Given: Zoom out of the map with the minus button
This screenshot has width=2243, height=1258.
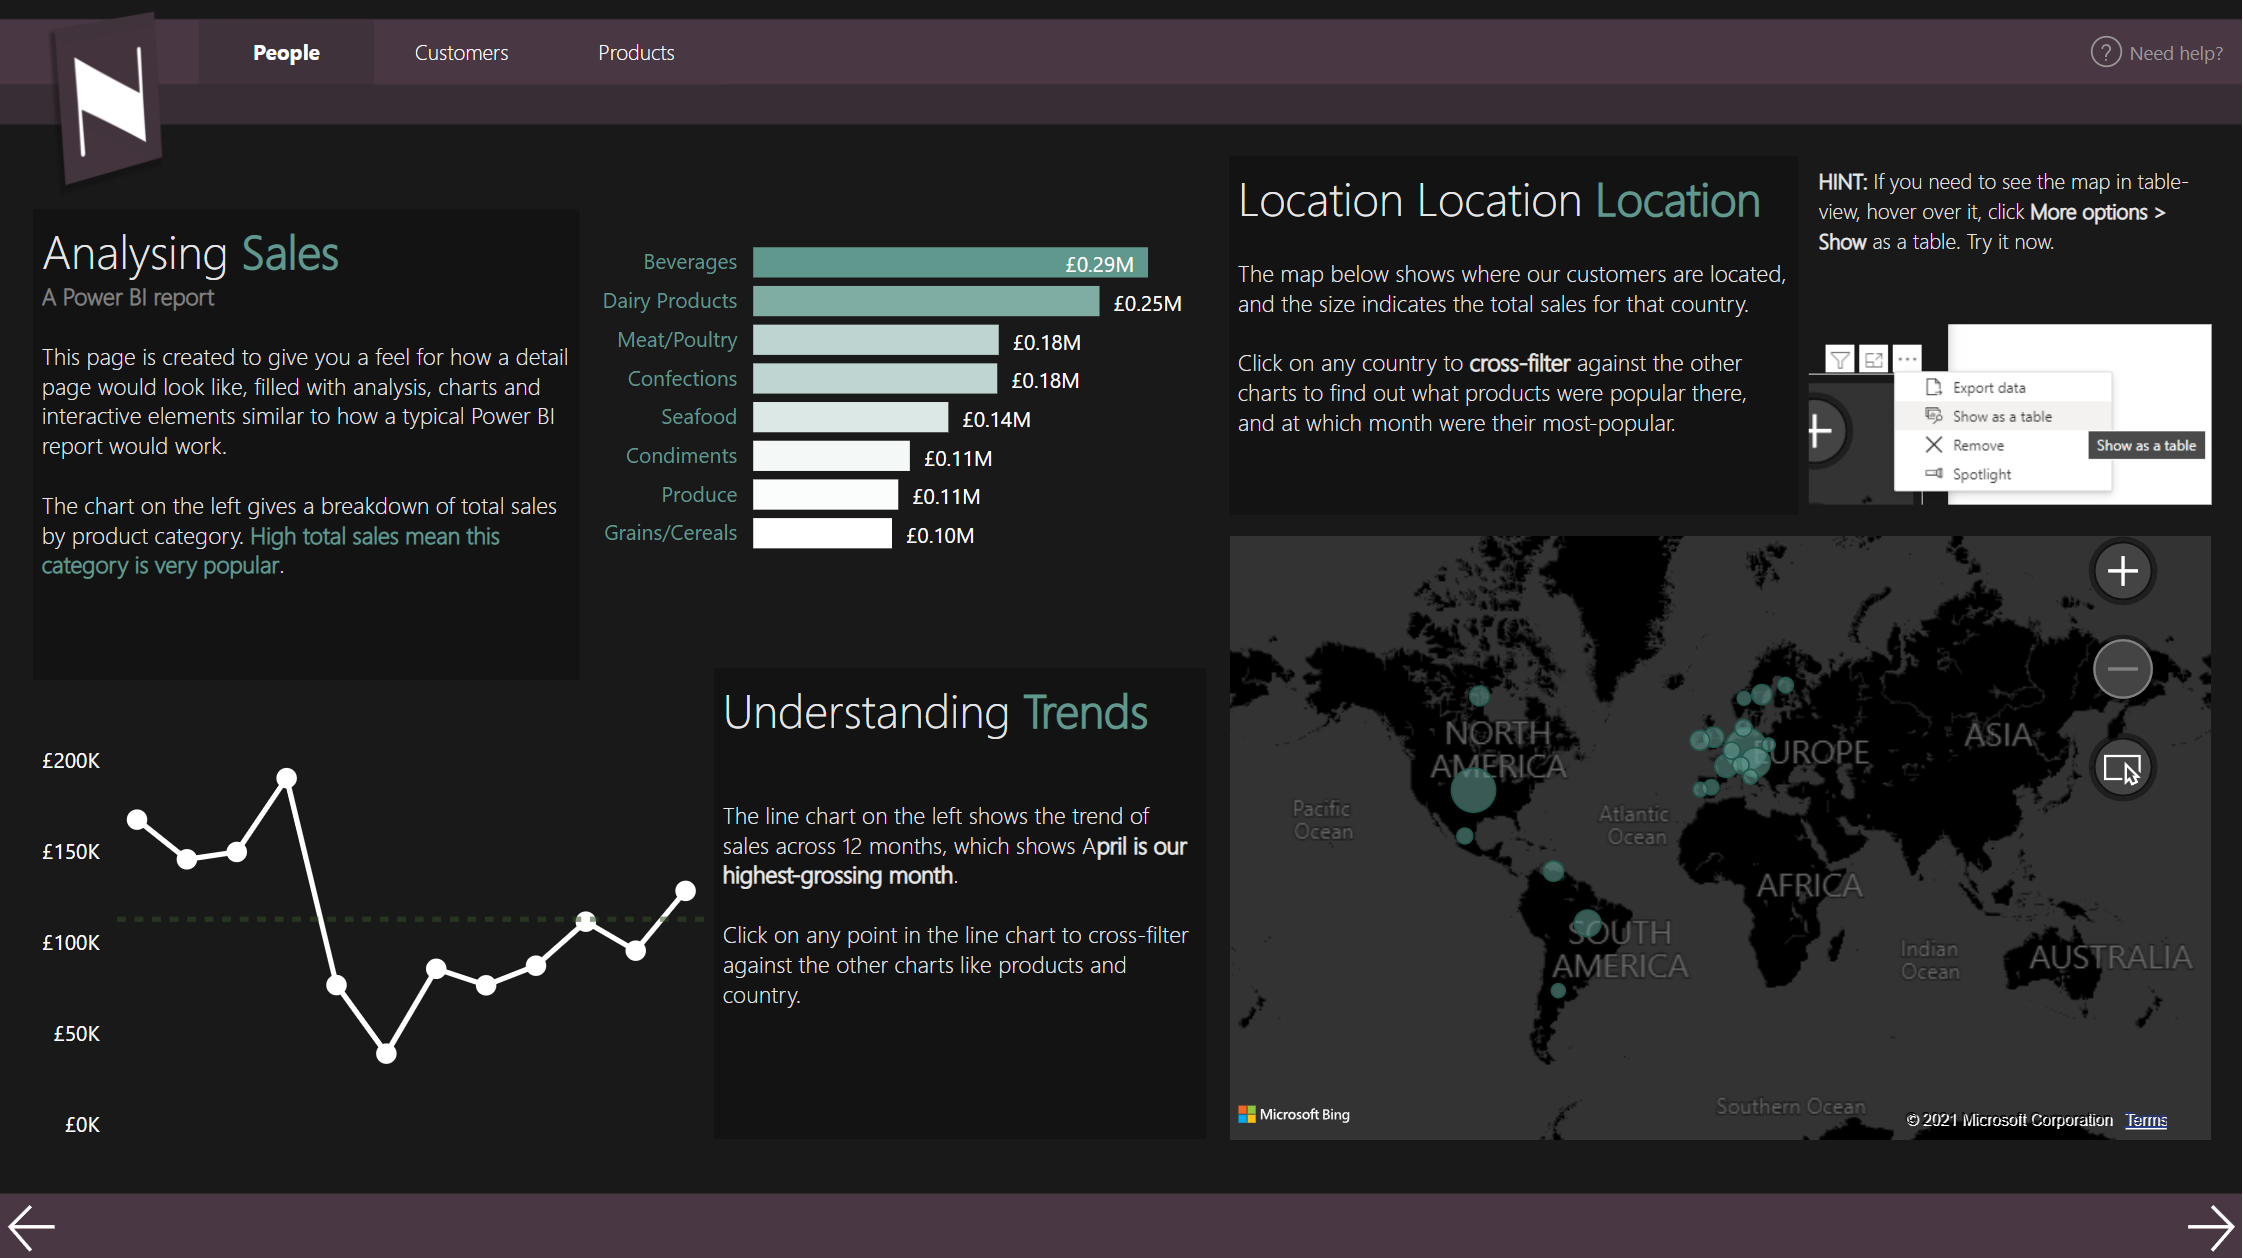Looking at the screenshot, I should click(2122, 669).
